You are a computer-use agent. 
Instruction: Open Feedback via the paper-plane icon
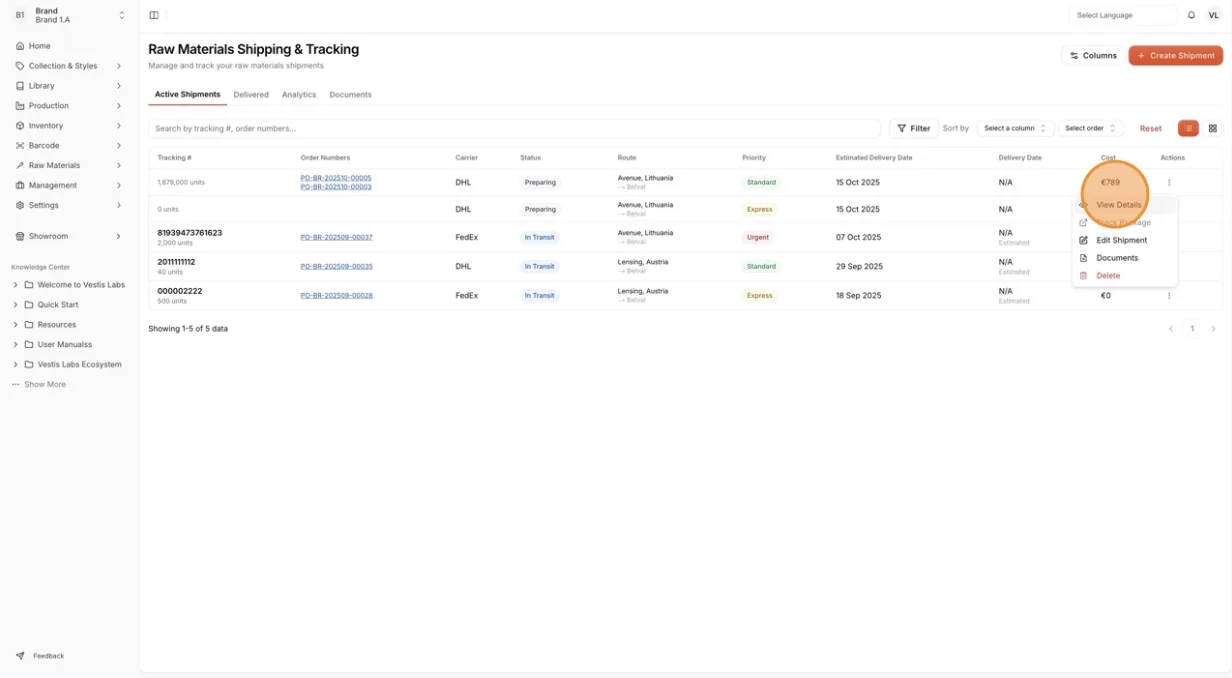click(20, 656)
